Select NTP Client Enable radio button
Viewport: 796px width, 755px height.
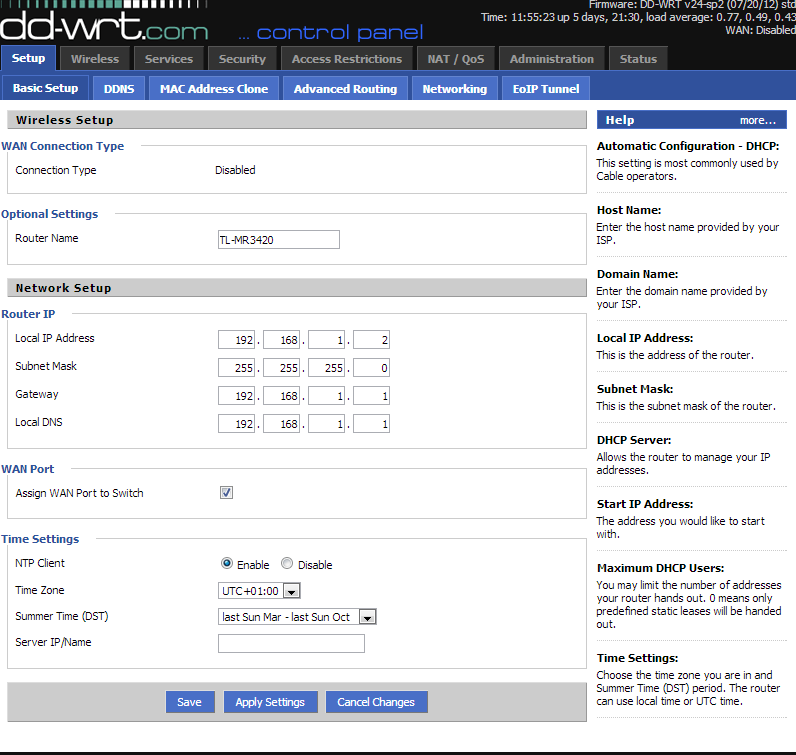tap(227, 564)
